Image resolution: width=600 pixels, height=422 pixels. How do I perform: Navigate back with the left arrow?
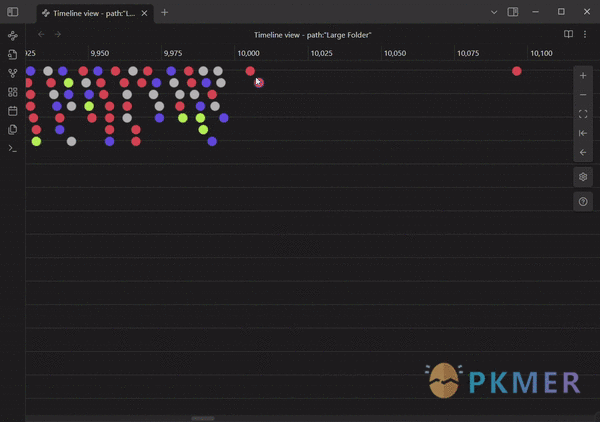41,34
